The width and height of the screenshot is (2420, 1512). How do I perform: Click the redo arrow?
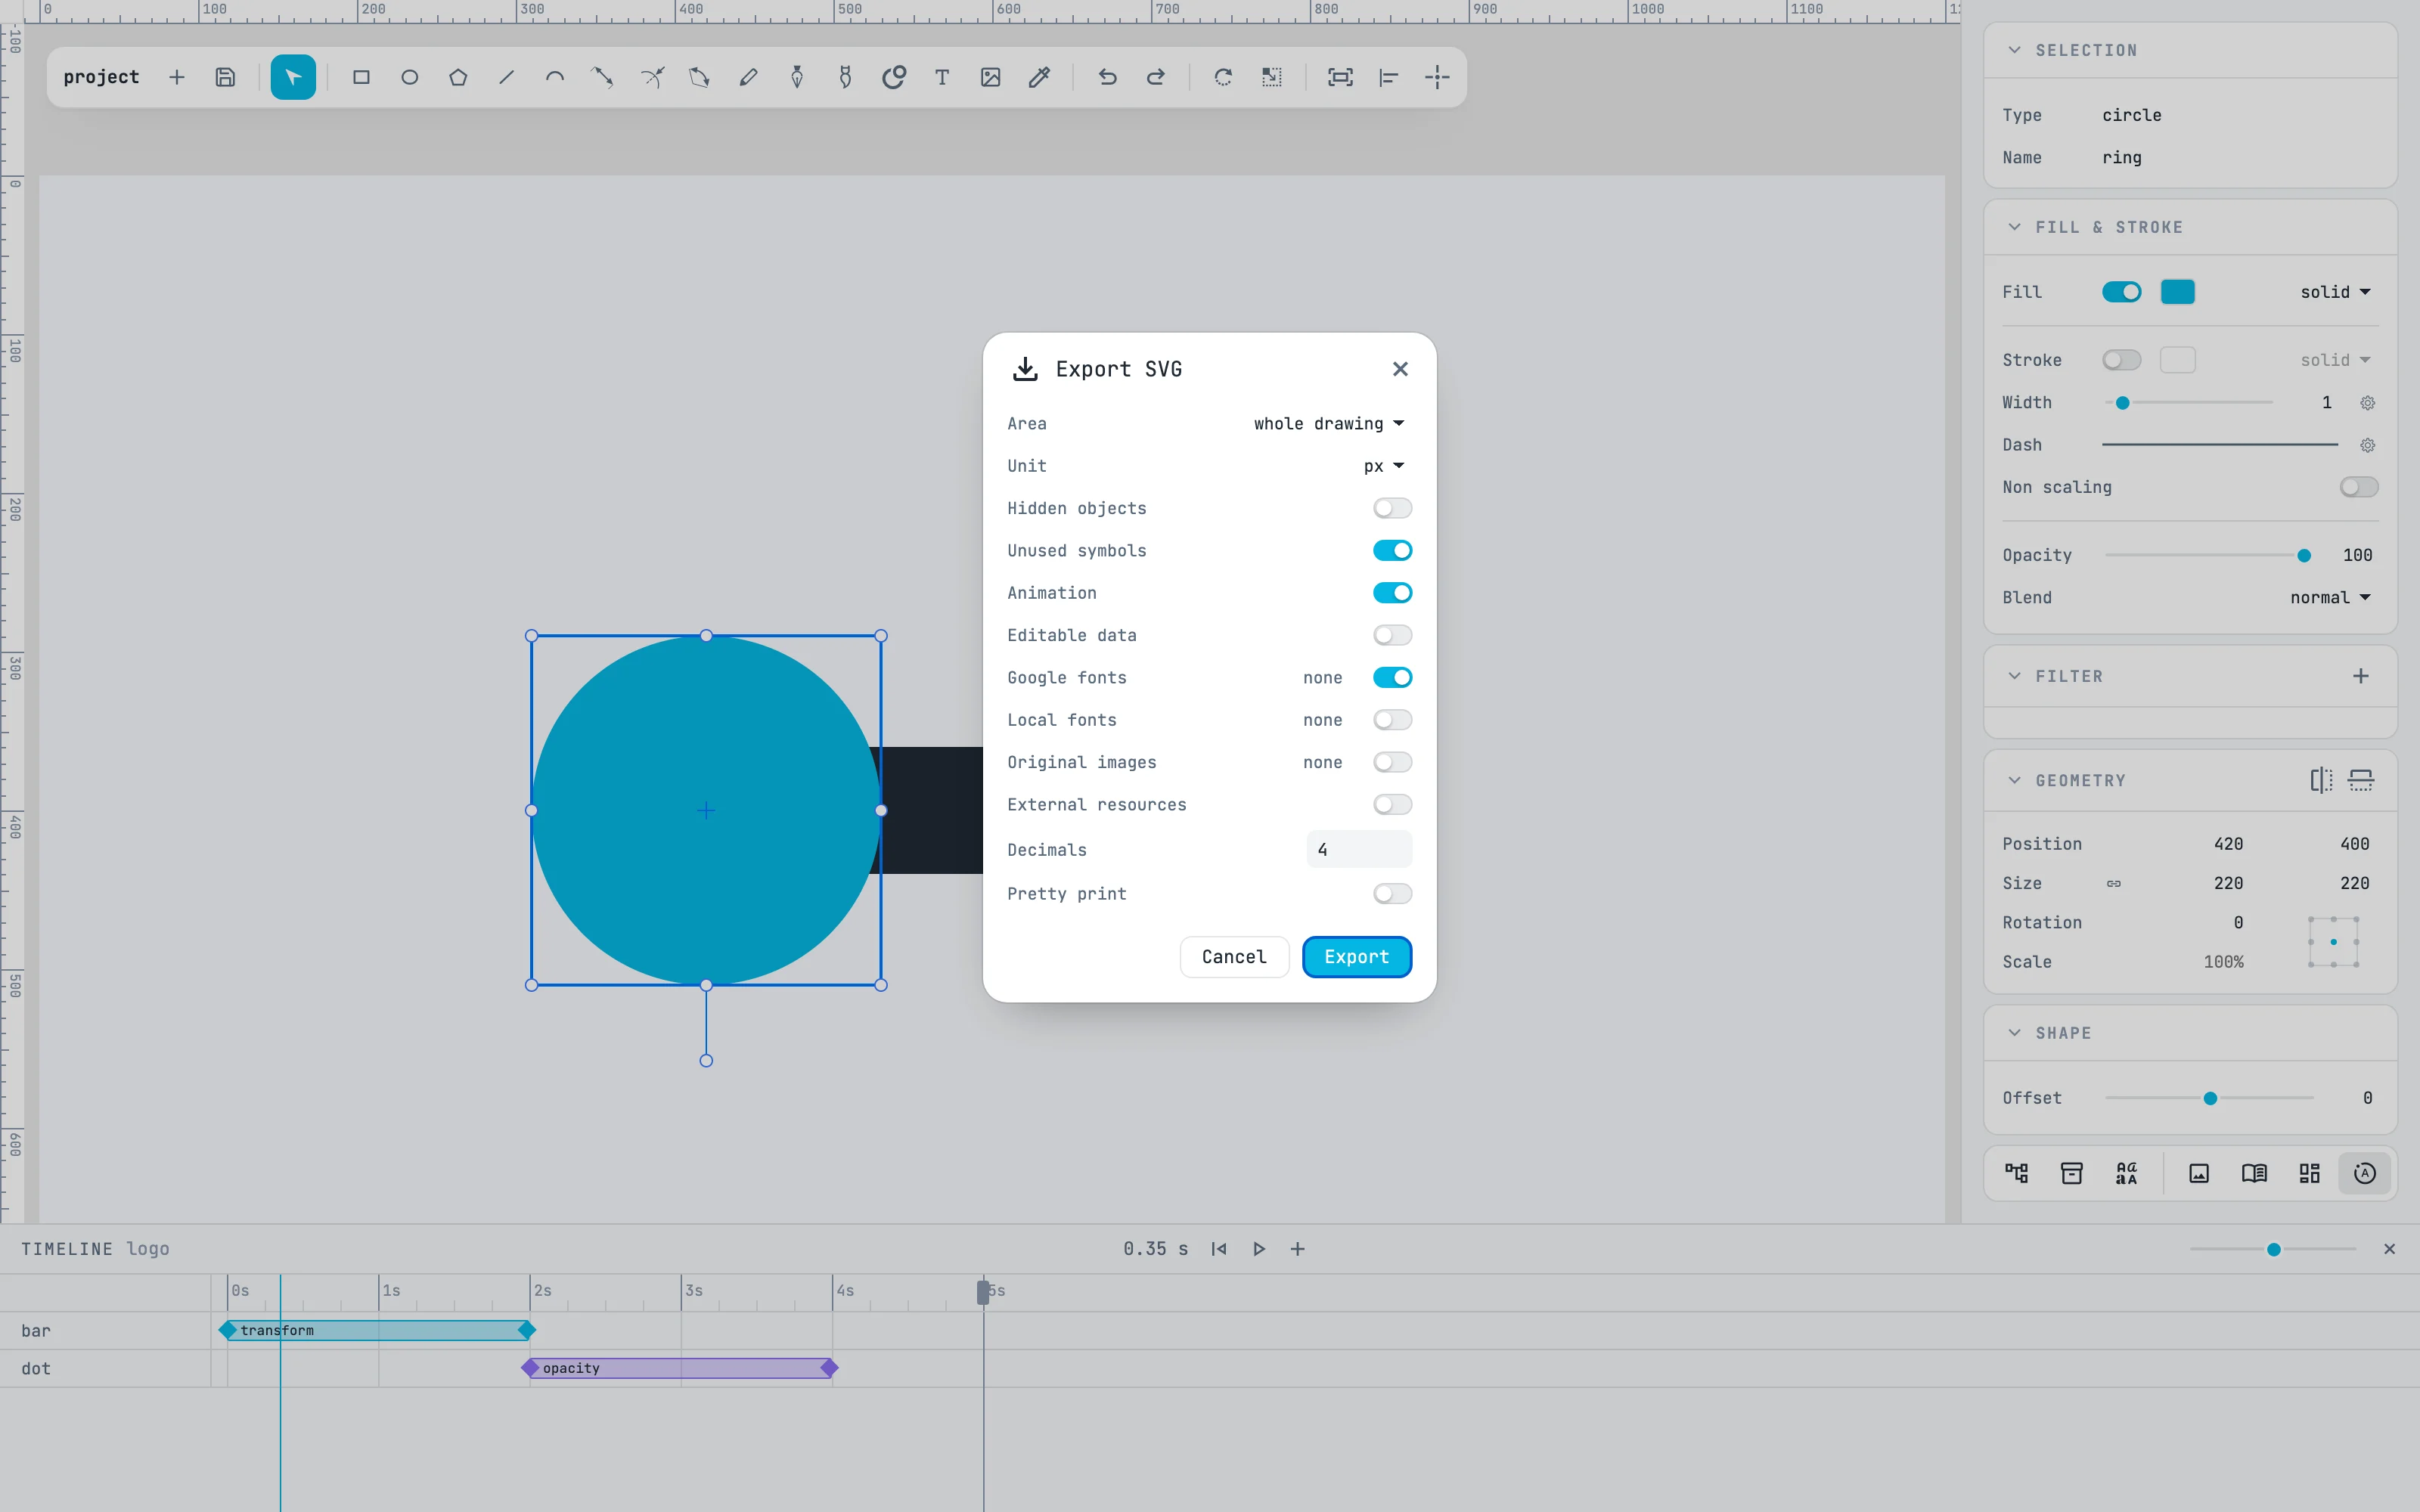[1155, 77]
